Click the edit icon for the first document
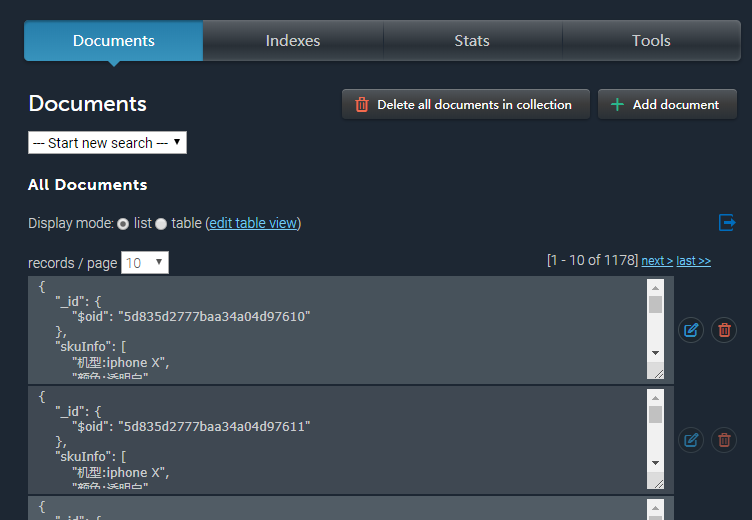This screenshot has height=520, width=752. [x=690, y=329]
